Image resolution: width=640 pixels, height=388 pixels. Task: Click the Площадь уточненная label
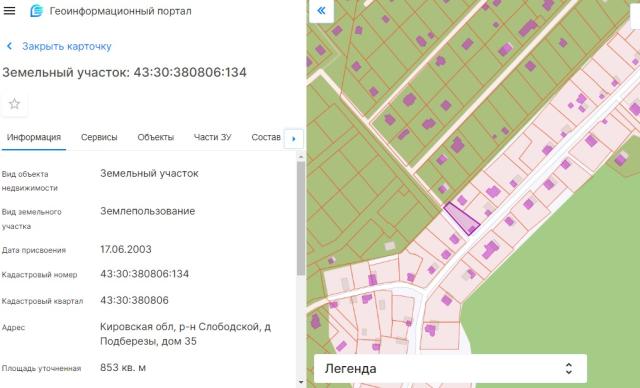[42, 368]
